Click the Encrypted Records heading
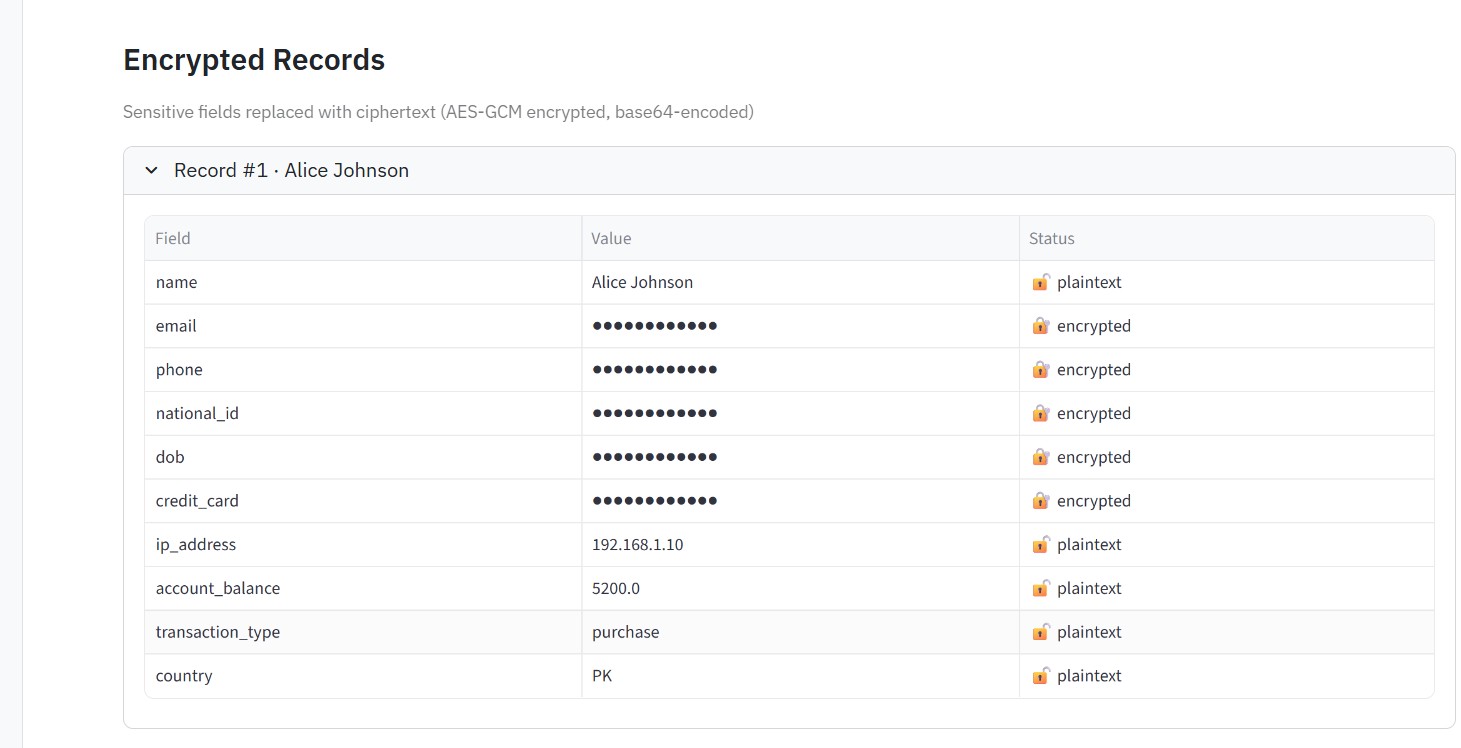 (254, 60)
